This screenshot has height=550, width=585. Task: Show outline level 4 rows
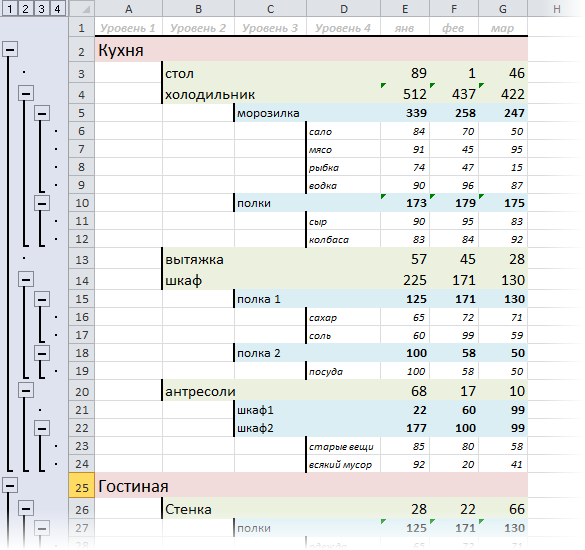point(57,8)
